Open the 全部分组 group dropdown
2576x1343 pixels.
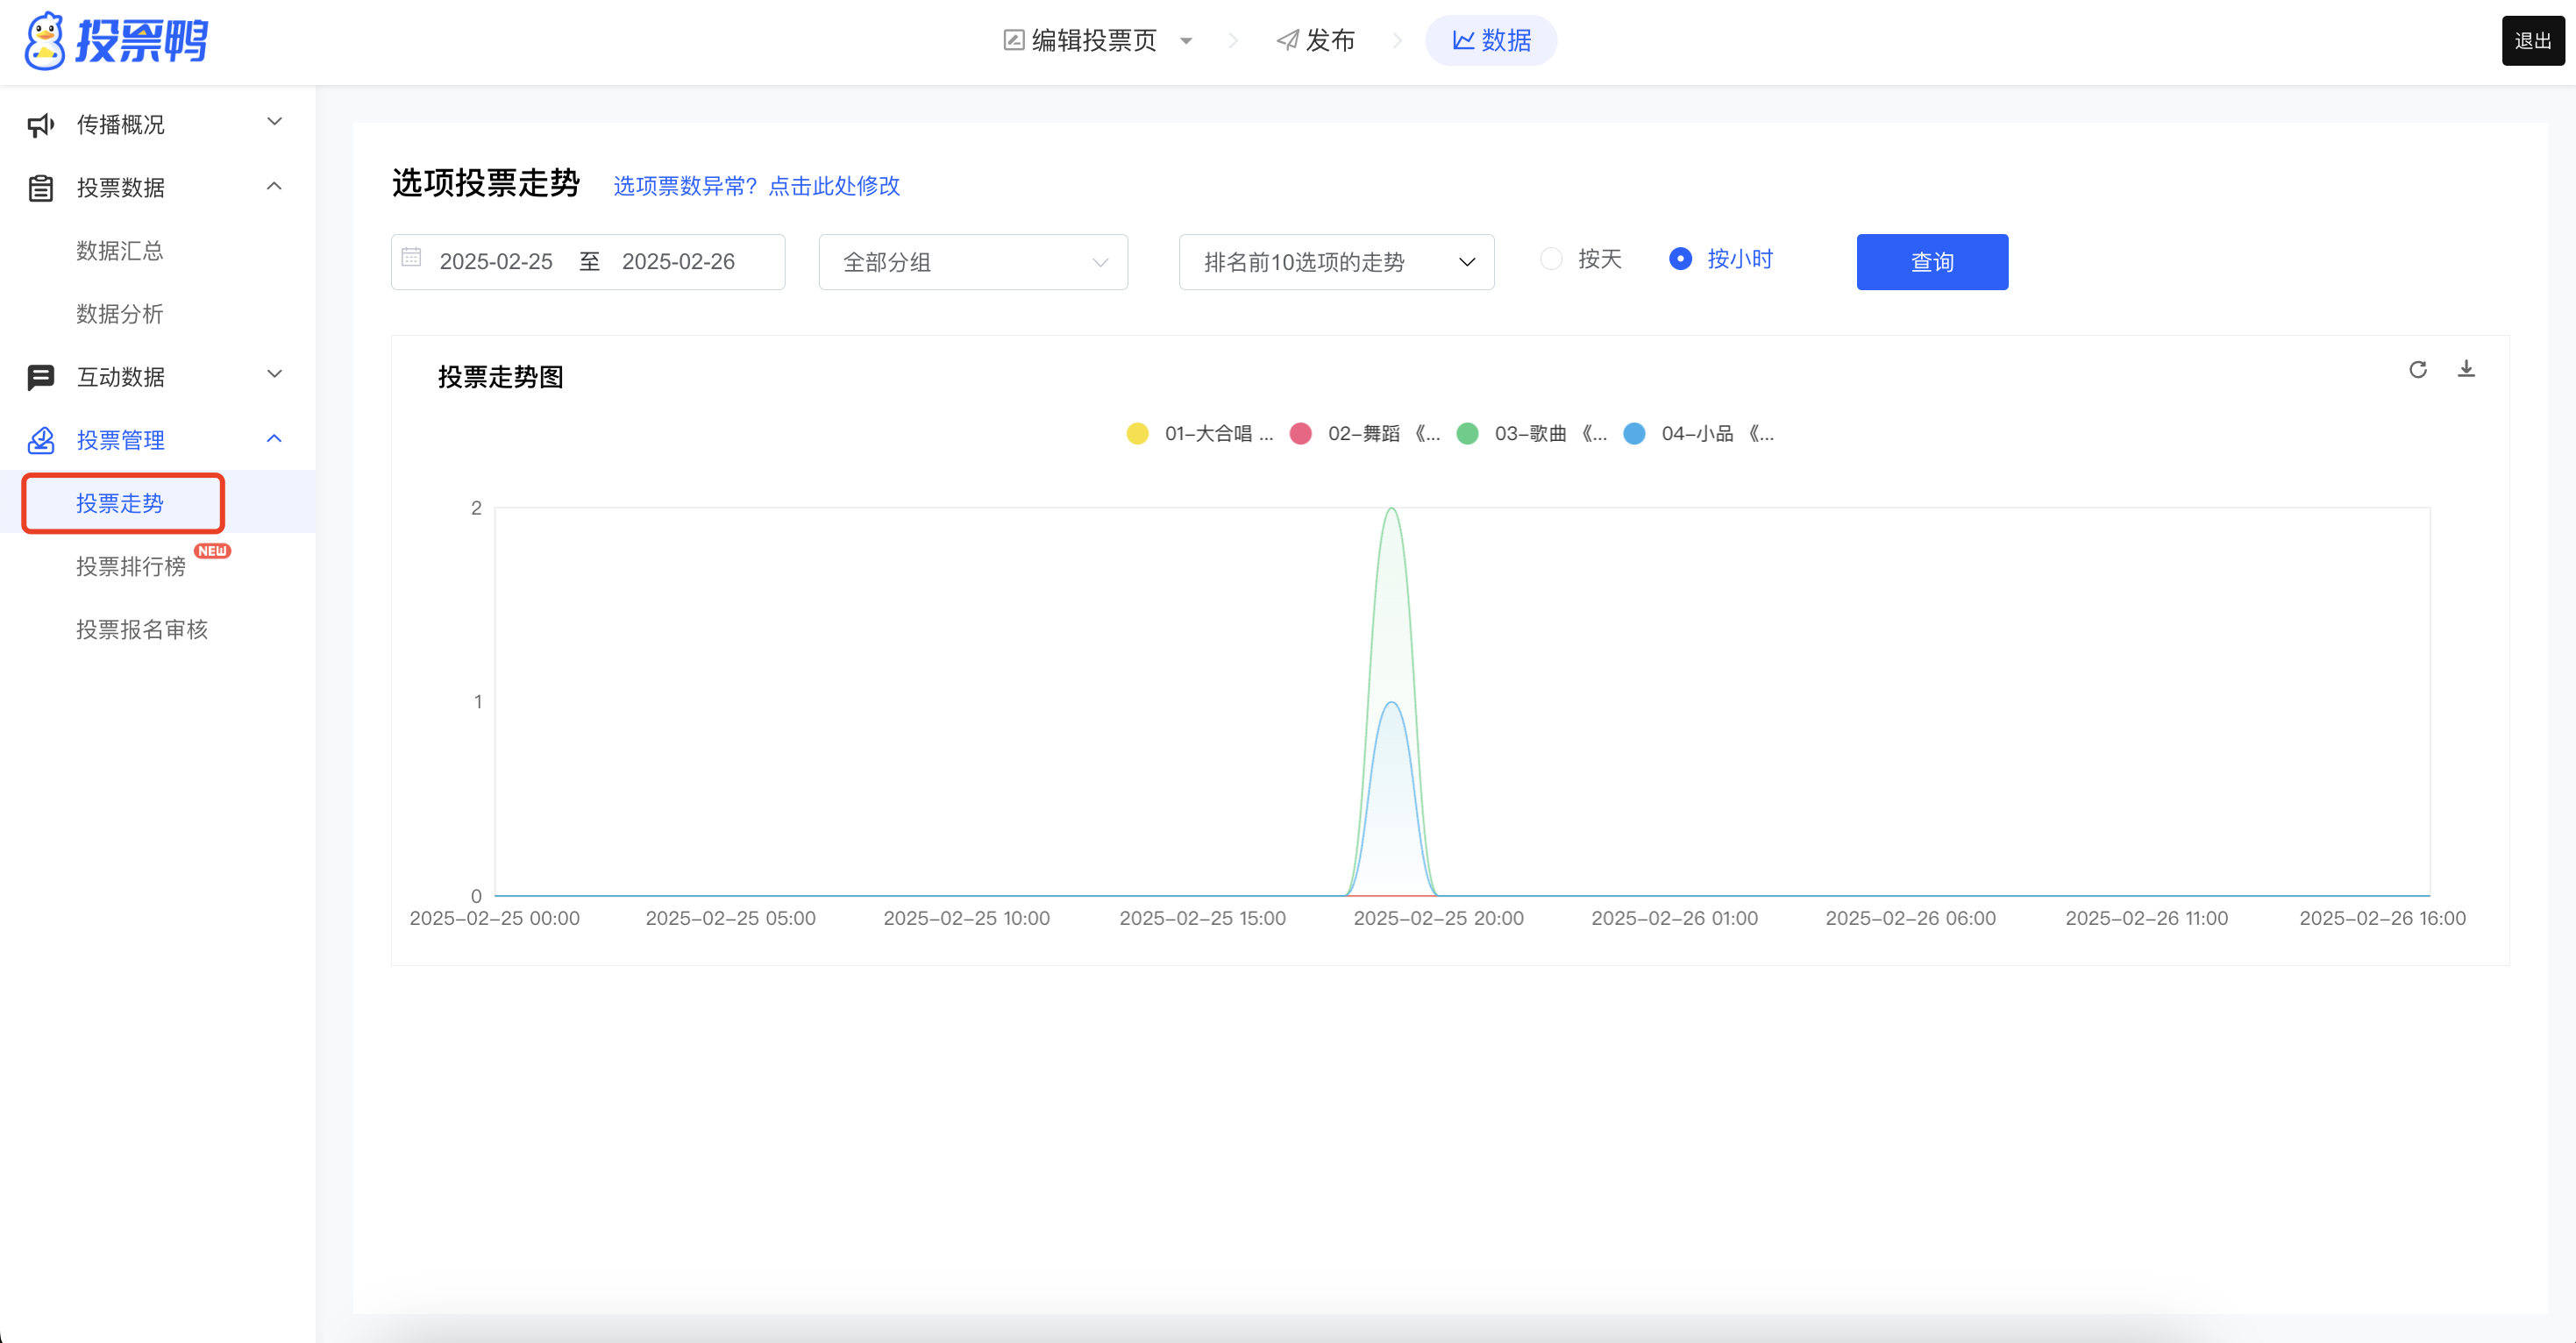pos(972,262)
